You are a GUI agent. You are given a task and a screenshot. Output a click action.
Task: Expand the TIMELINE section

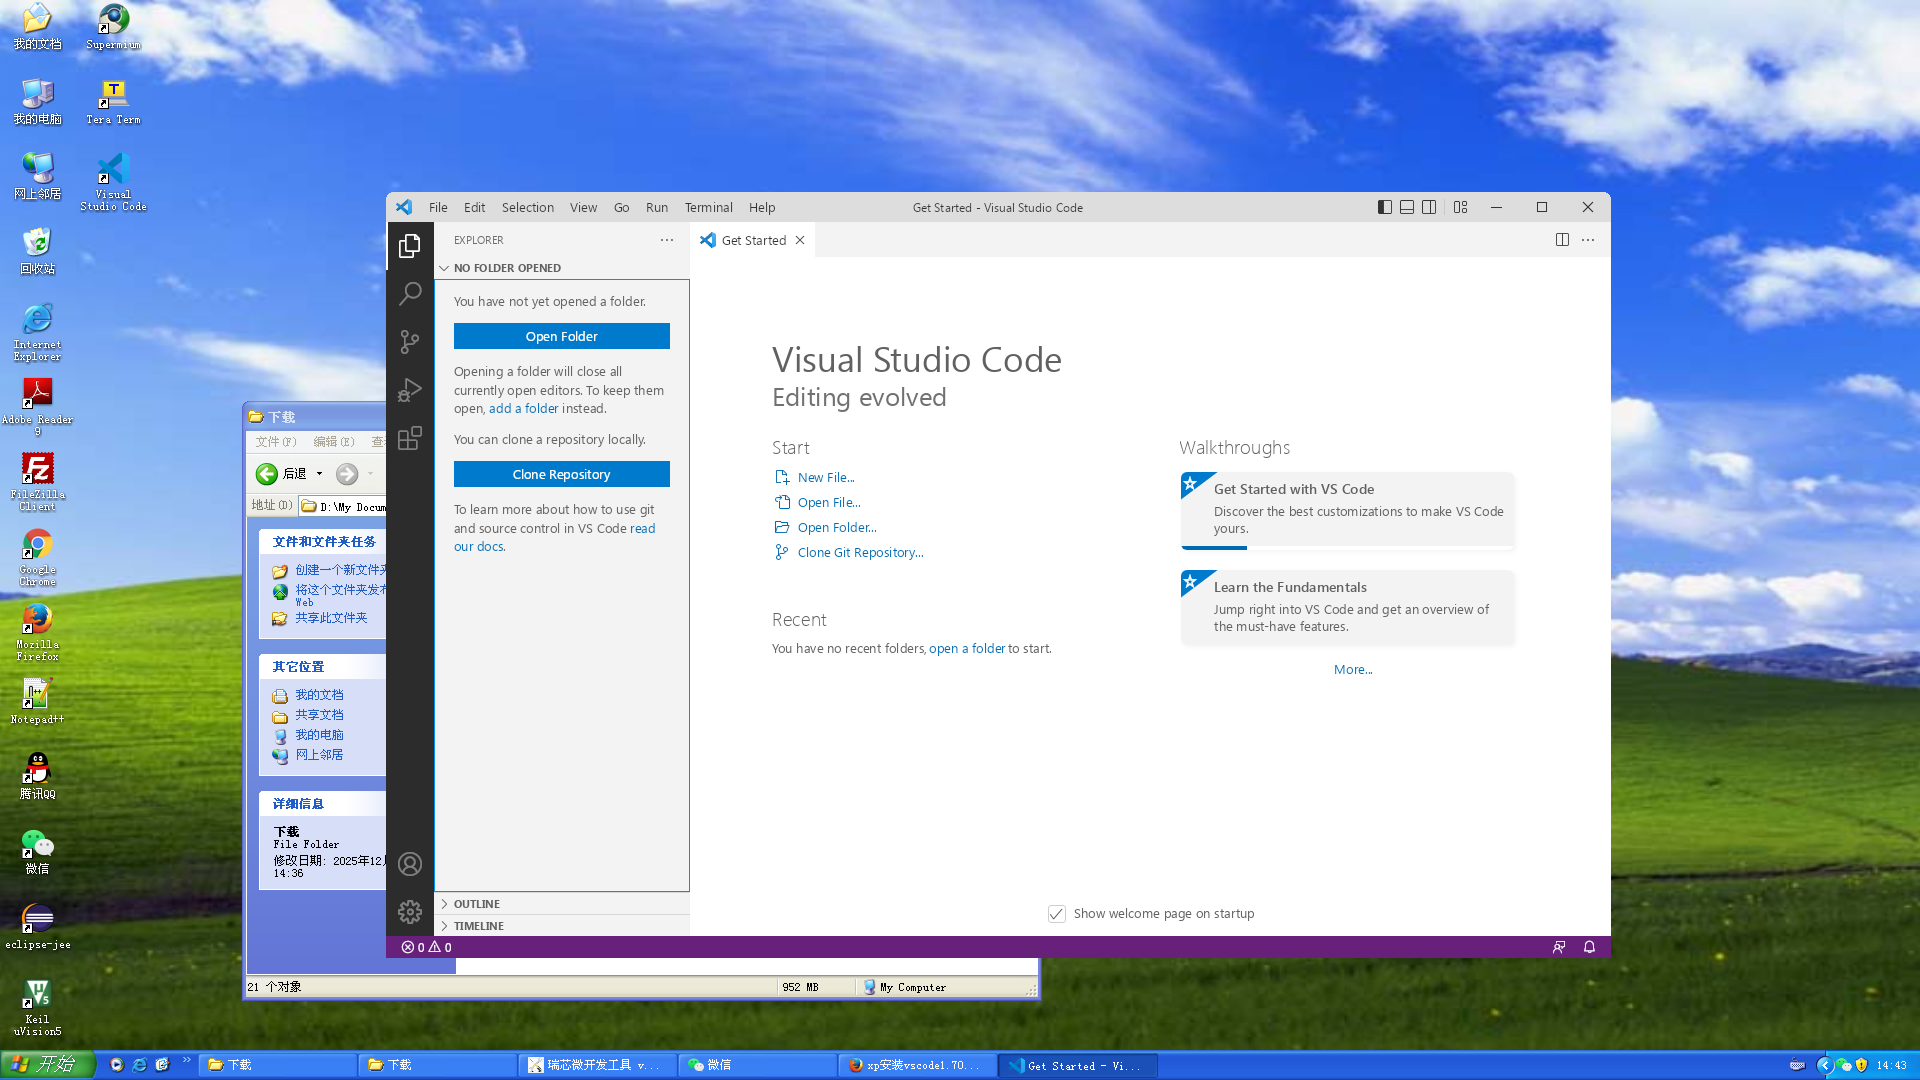(x=479, y=926)
